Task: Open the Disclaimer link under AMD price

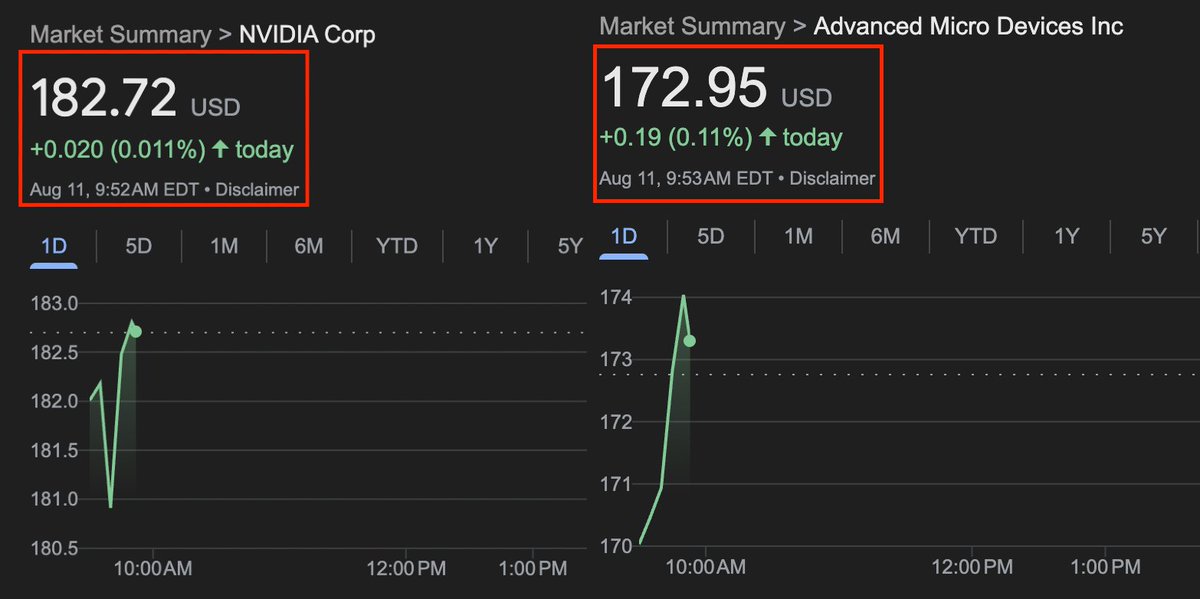Action: click(832, 179)
